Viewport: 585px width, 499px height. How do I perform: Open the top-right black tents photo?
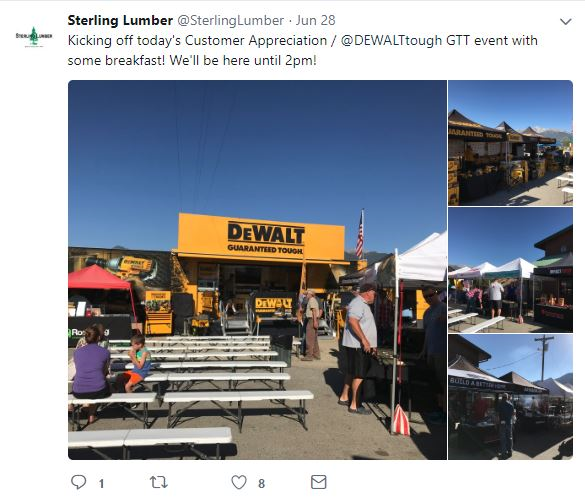click(510, 143)
